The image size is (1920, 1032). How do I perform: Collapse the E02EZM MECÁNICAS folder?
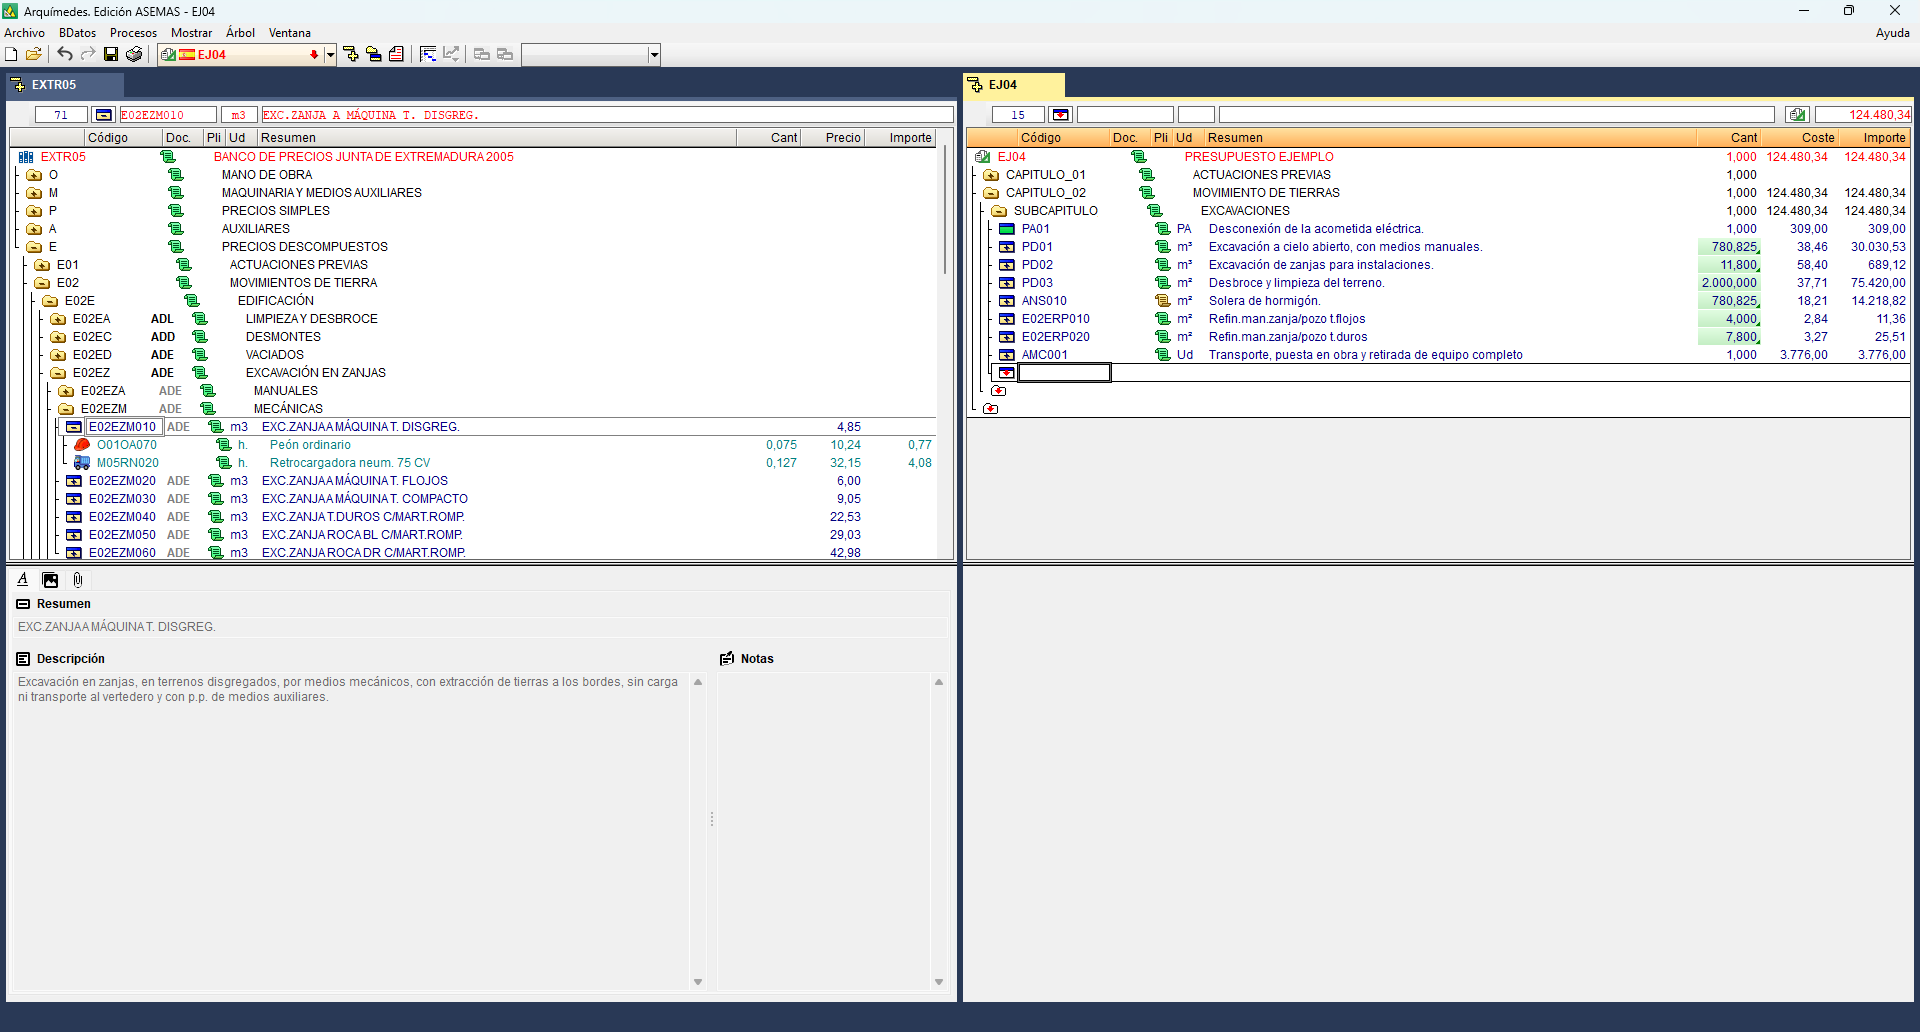point(66,409)
